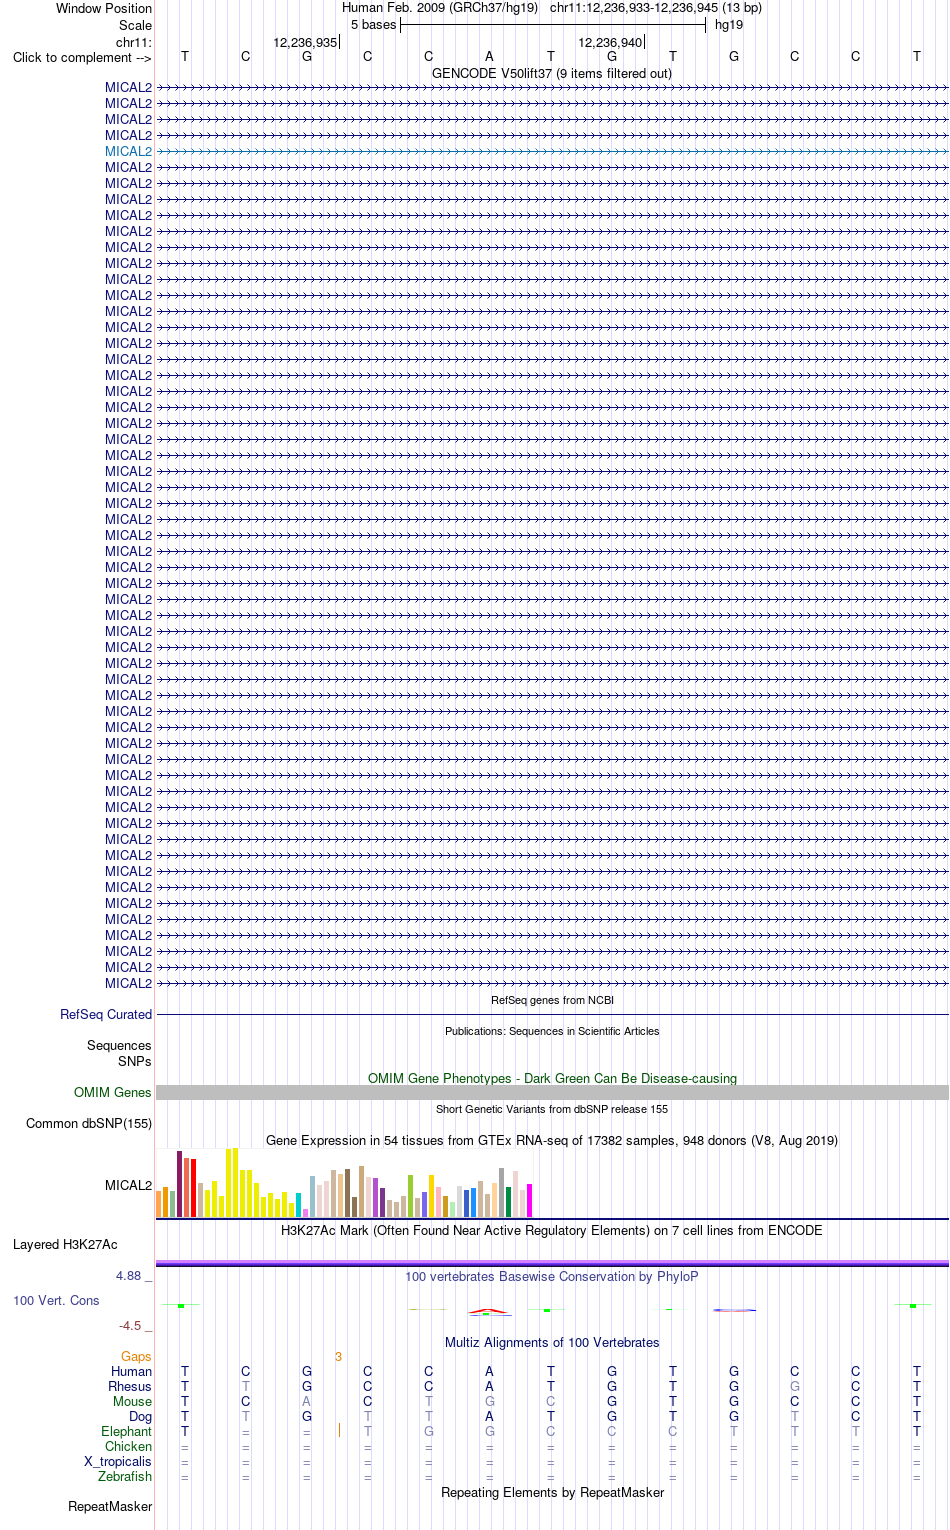950x1530 pixels.
Task: Click base 'A' in the complement sequence row
Action: coord(489,56)
